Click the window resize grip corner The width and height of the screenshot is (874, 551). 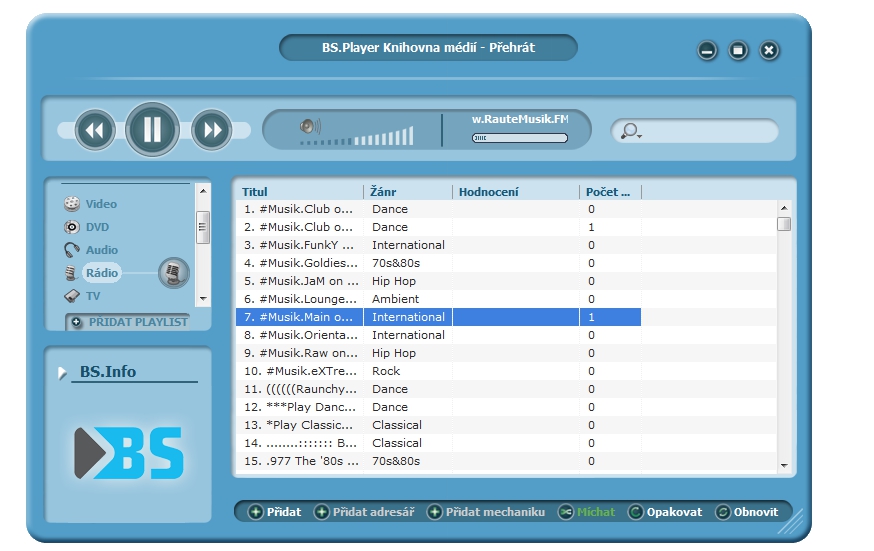click(x=792, y=522)
